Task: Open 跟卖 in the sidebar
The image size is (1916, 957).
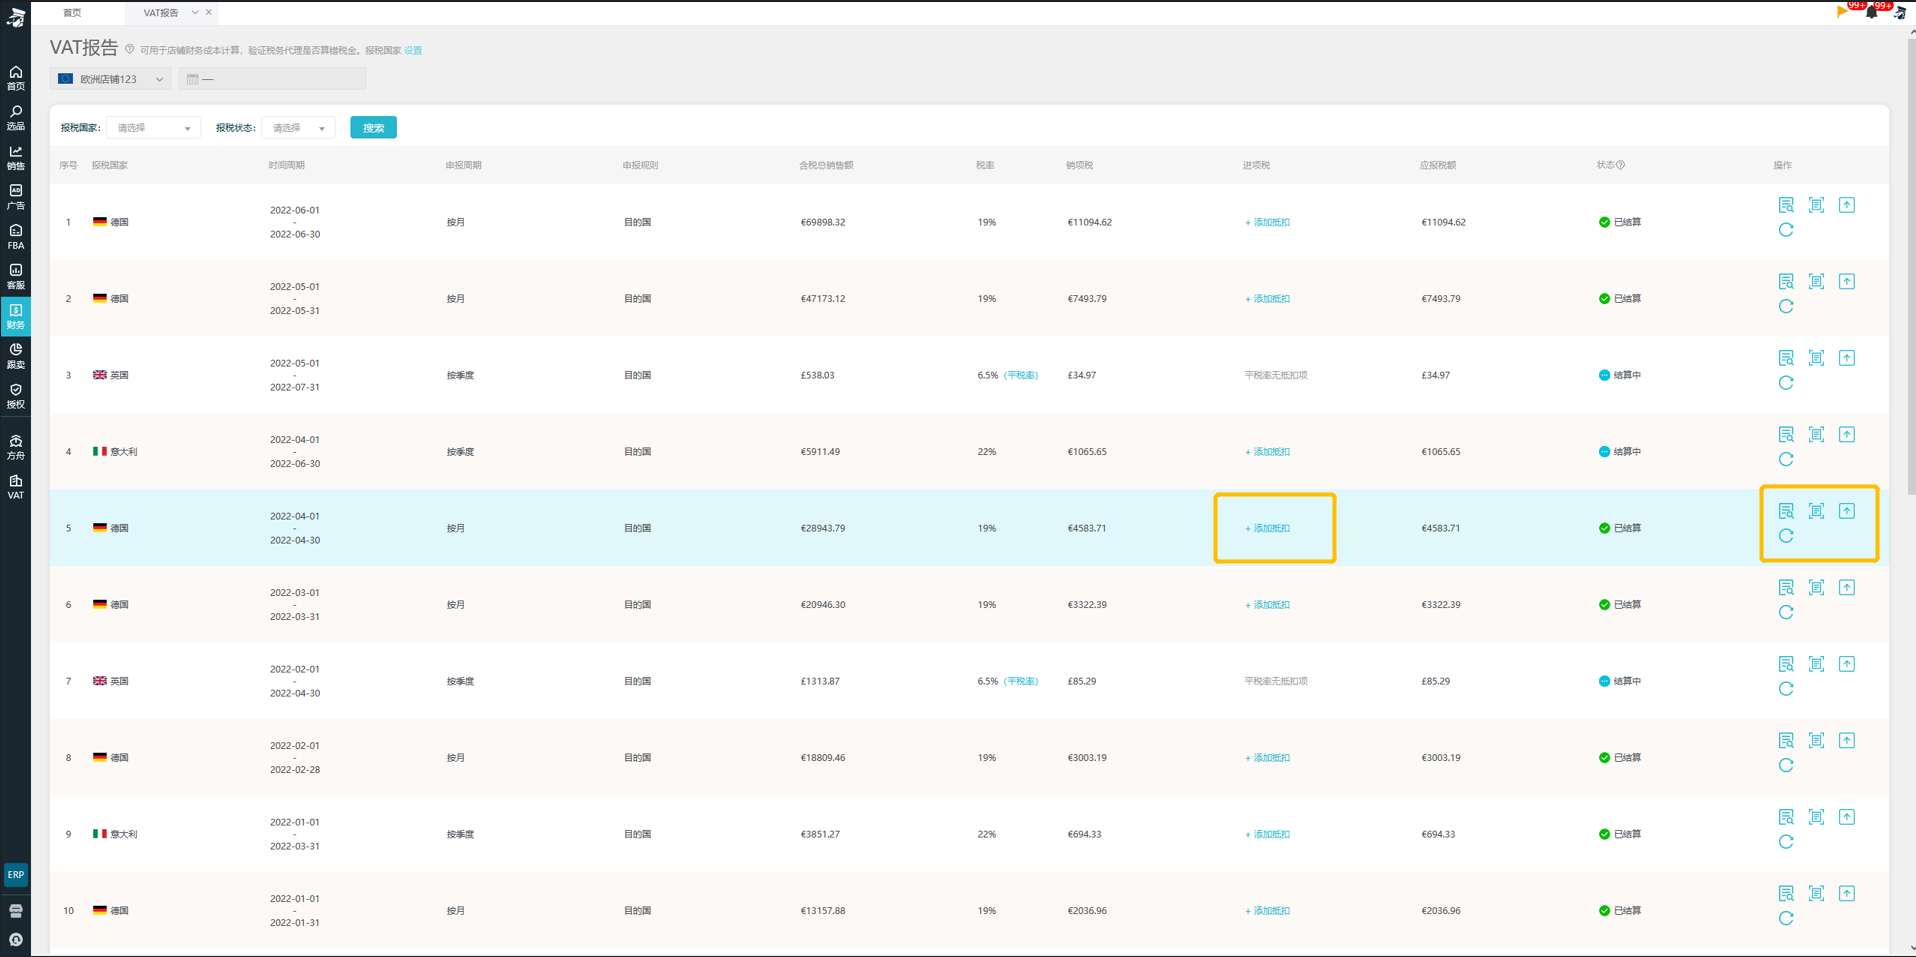Action: pos(16,356)
